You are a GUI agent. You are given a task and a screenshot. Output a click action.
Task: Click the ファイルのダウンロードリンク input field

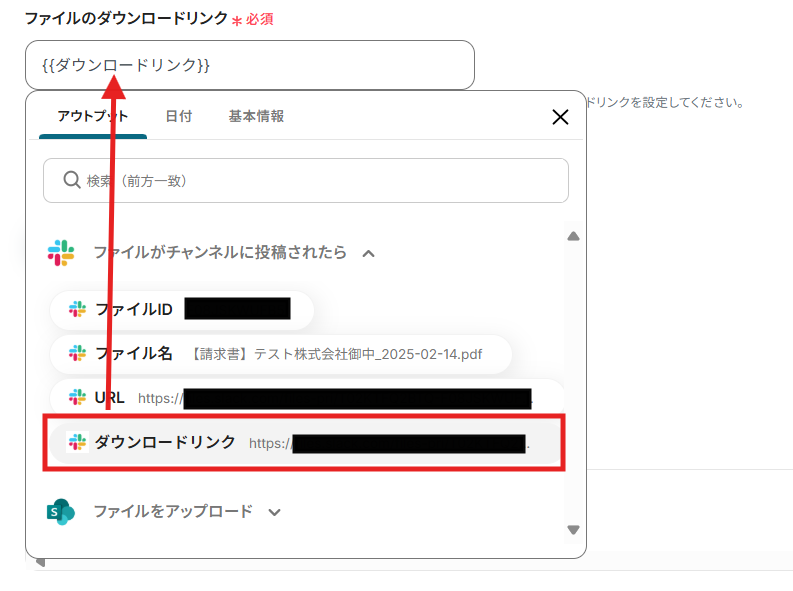[250, 65]
